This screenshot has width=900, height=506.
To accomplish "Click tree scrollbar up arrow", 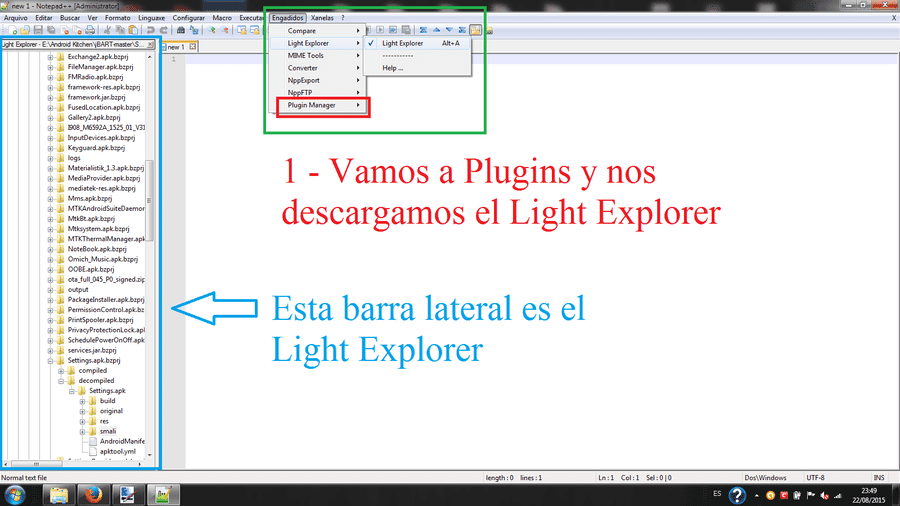I will (150, 57).
